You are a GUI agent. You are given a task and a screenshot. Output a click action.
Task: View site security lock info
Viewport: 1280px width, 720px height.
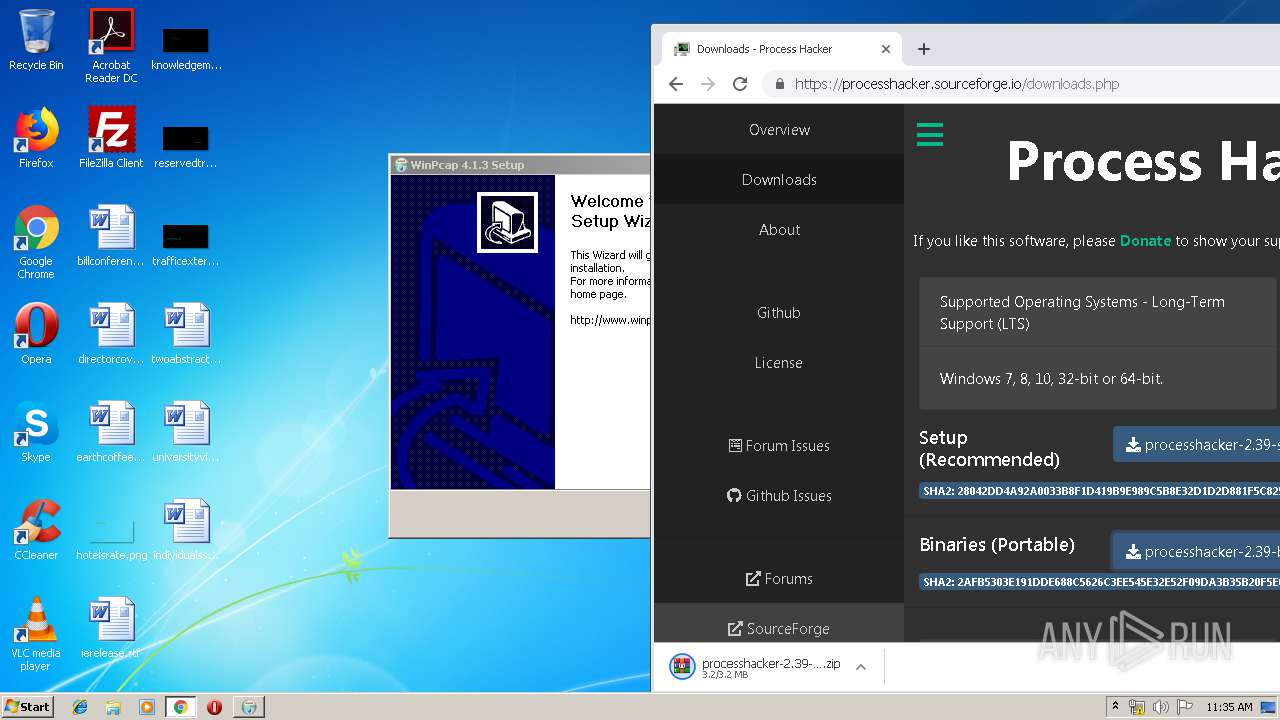[x=780, y=84]
